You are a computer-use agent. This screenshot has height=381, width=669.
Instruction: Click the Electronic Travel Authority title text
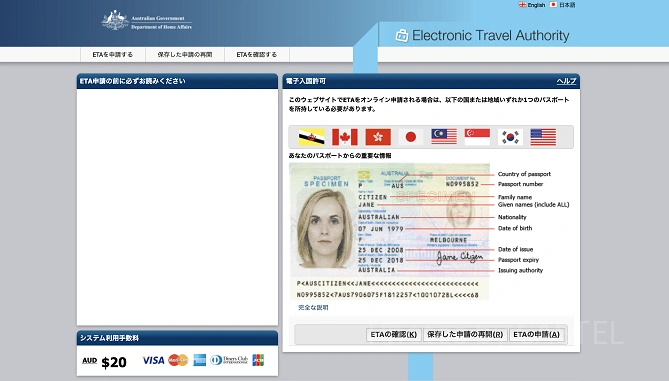point(491,35)
